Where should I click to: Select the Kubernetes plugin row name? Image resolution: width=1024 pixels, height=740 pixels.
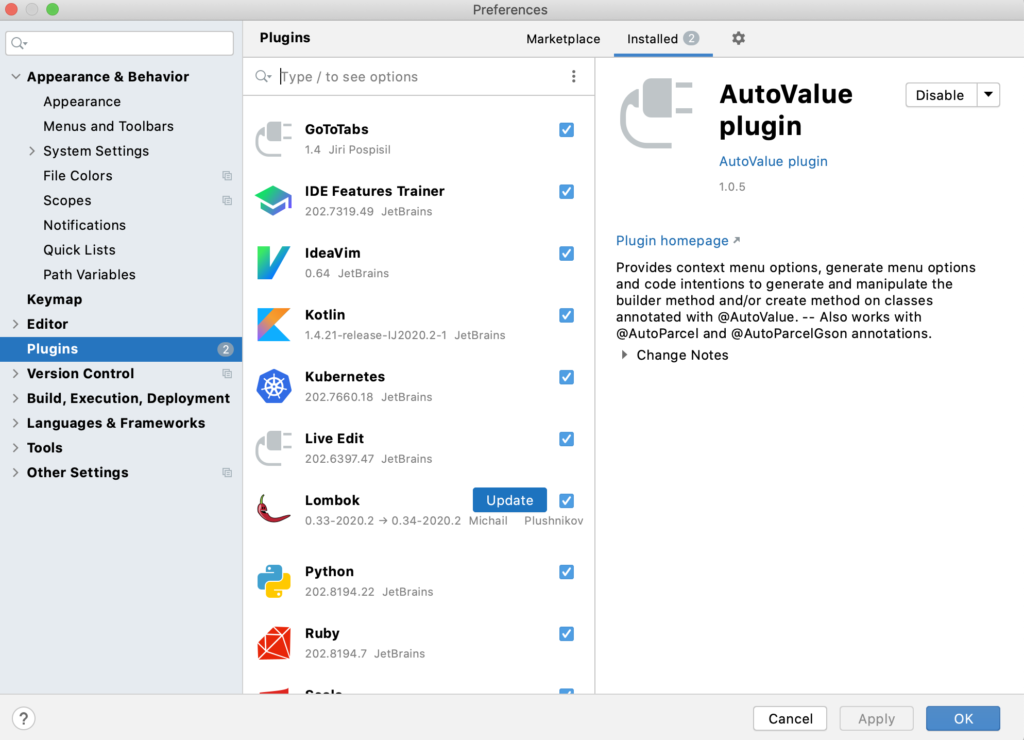click(x=345, y=377)
